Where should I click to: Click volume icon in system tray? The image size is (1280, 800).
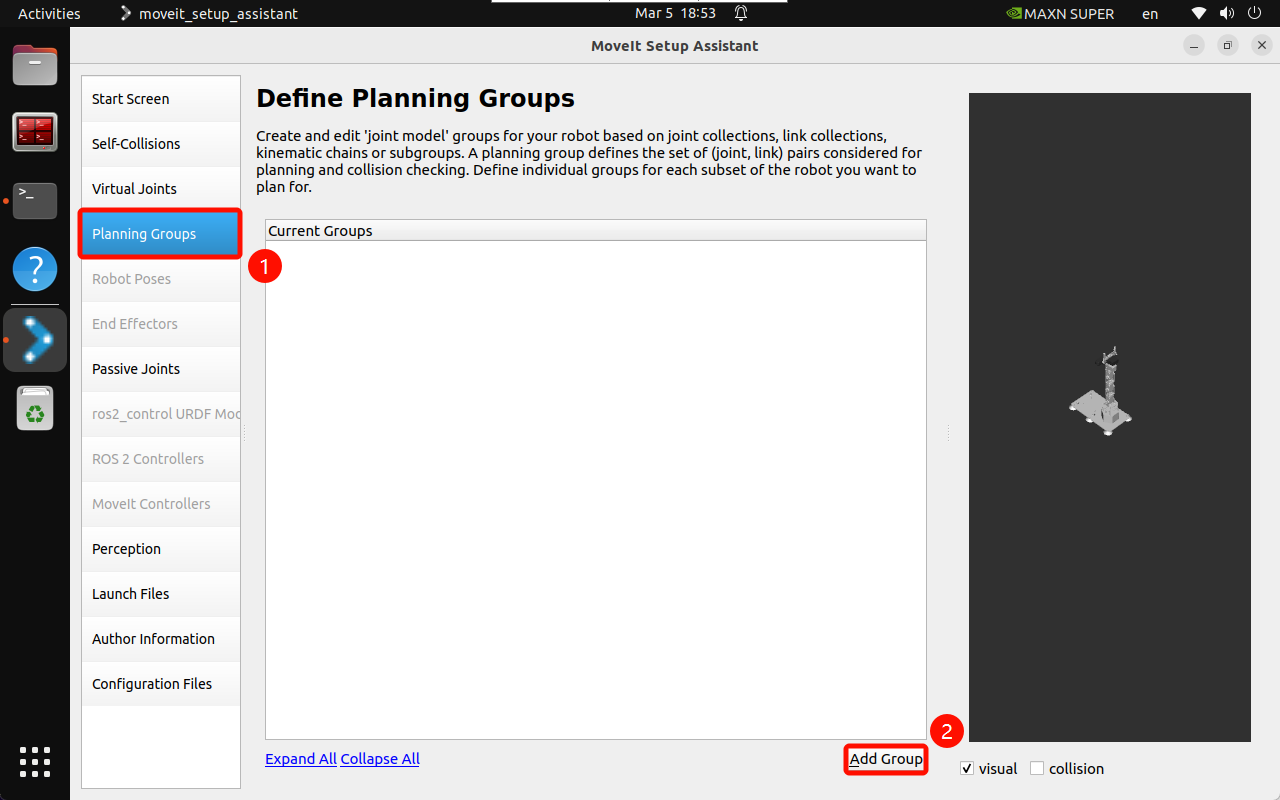coord(1226,14)
